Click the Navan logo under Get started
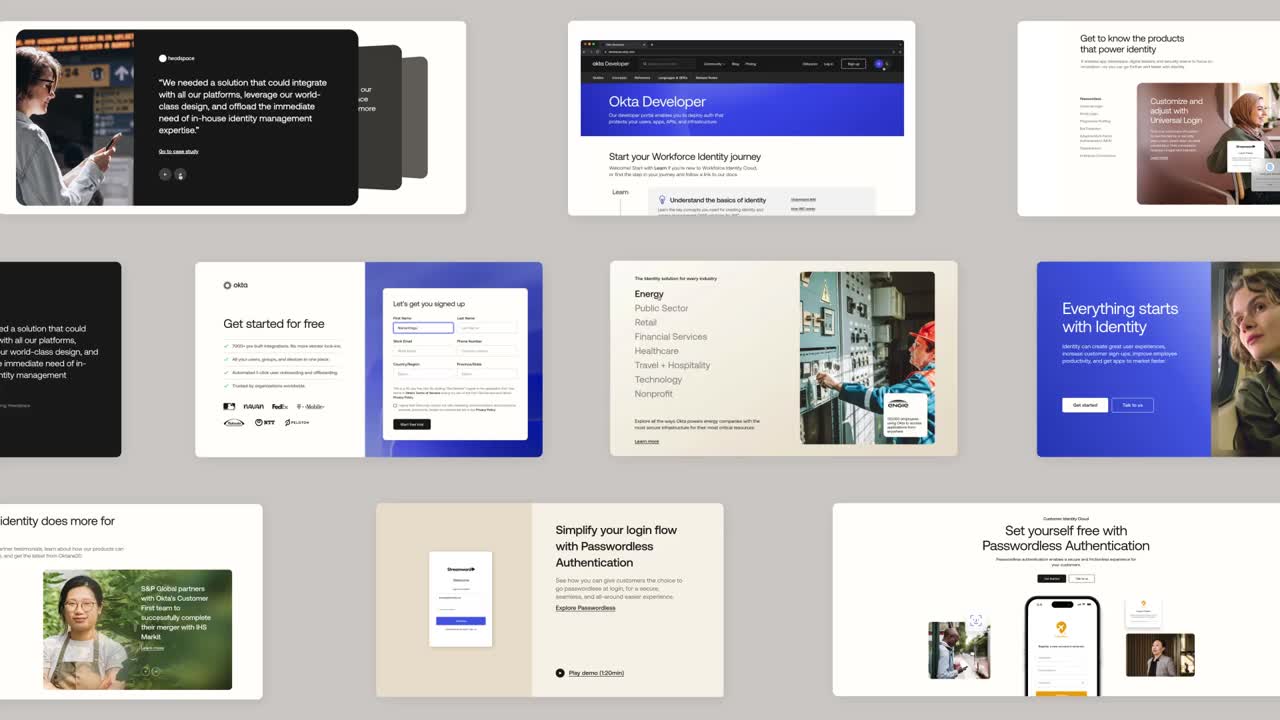 pyautogui.click(x=254, y=407)
